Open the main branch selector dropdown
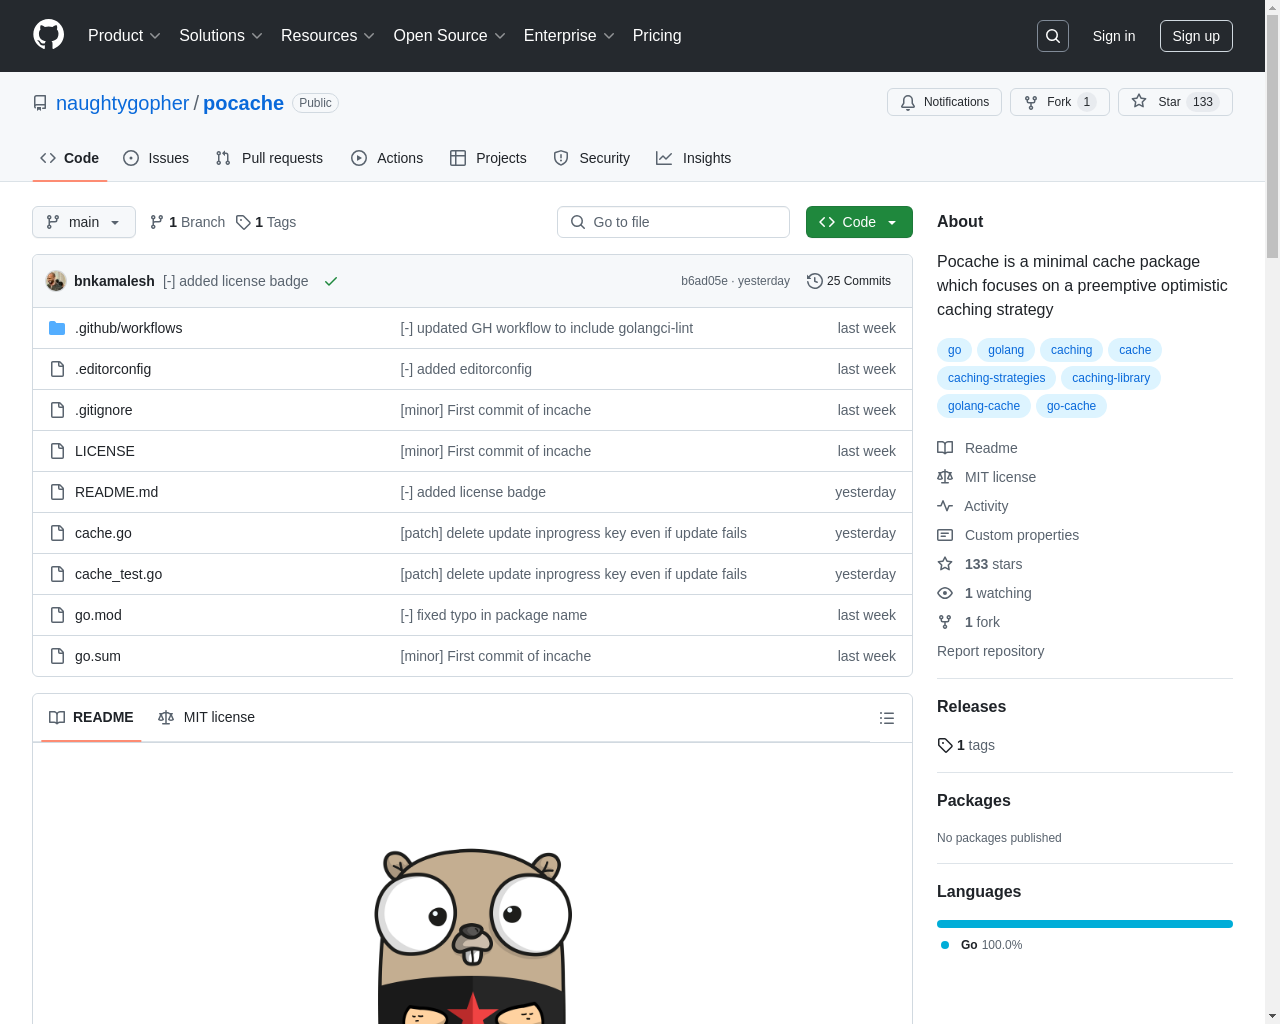Screen dimensions: 1280x1024 pos(84,222)
